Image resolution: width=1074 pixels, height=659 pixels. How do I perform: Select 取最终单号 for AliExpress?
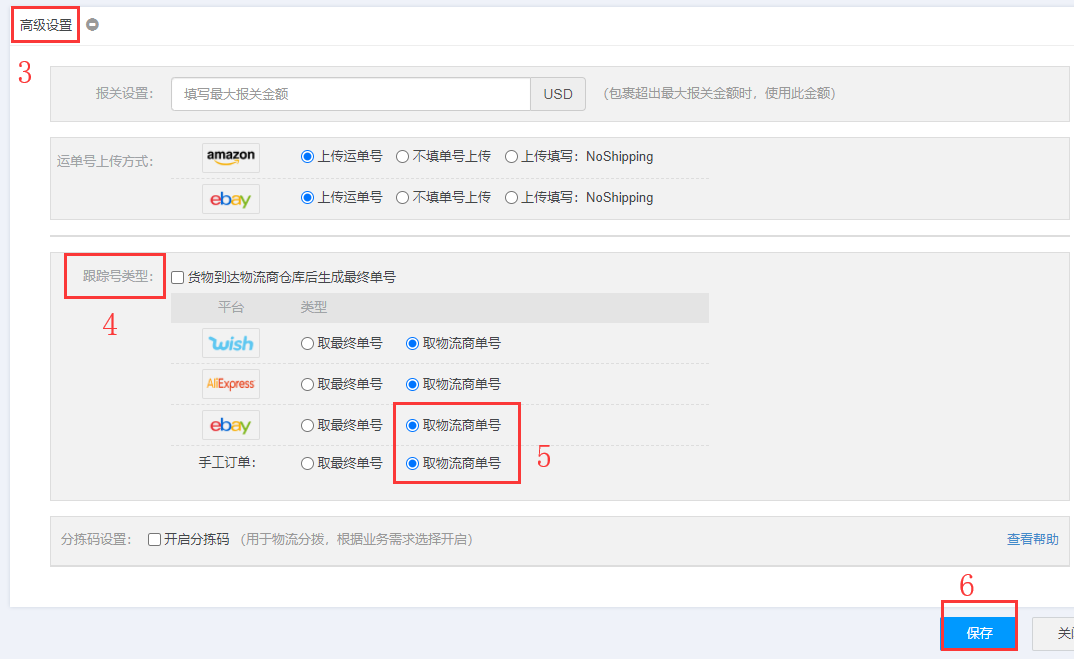[x=308, y=385]
